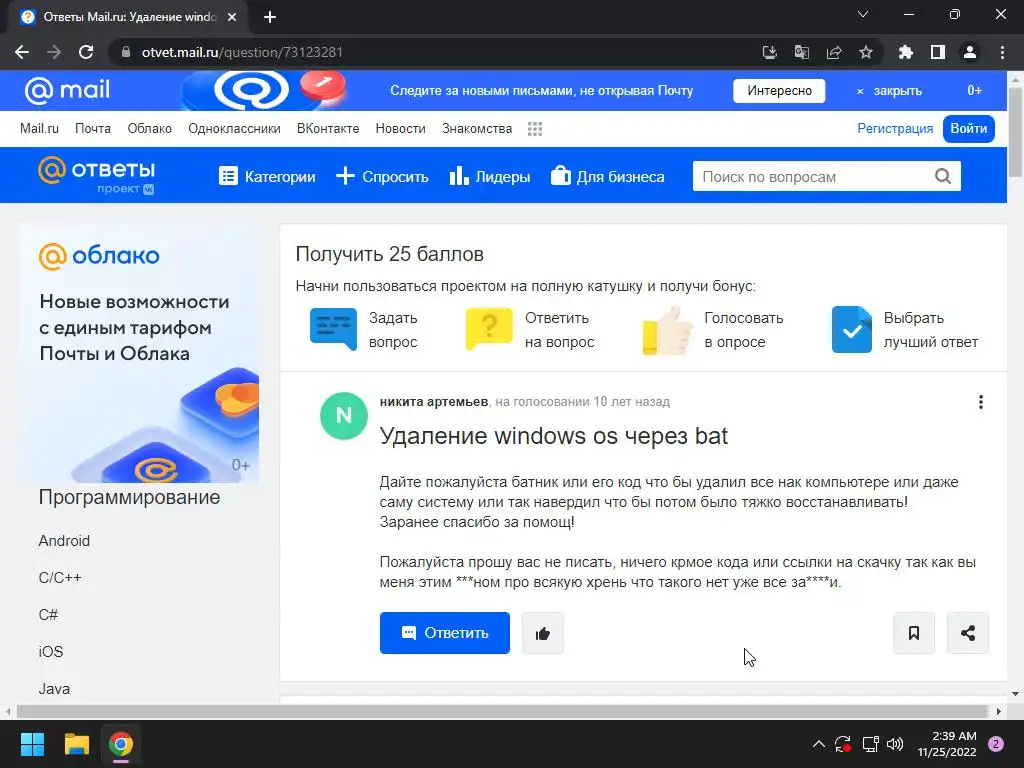Click the Выбрать лучший ответ bonus item
1024x768 pixels.
click(x=904, y=330)
